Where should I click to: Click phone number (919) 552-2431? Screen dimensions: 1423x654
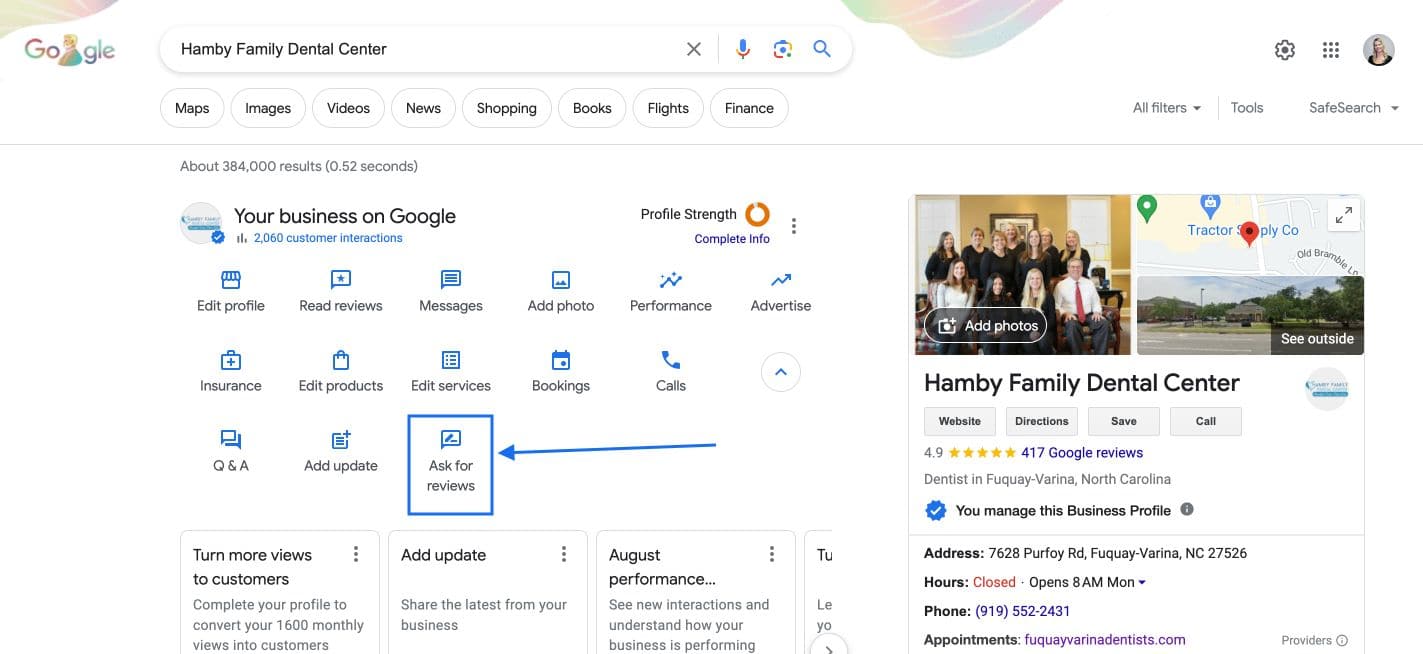(x=1023, y=611)
